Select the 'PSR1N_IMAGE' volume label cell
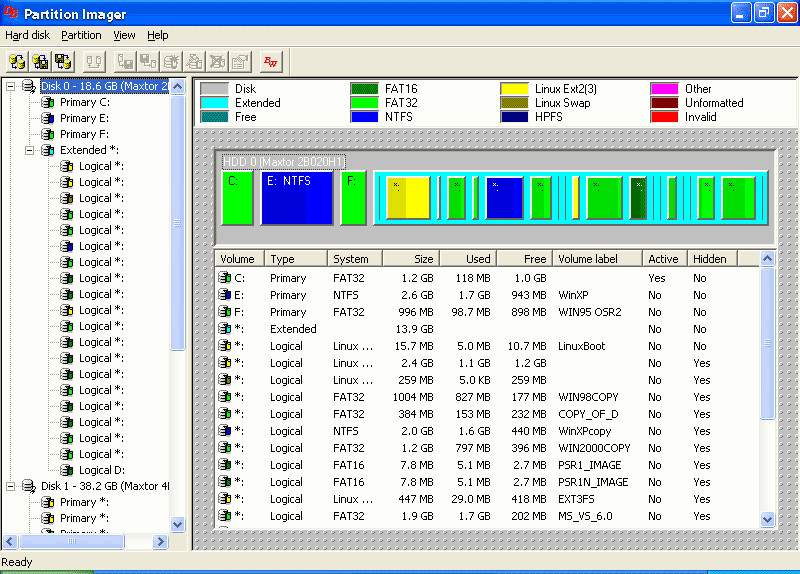The width and height of the screenshot is (800, 574). [593, 482]
